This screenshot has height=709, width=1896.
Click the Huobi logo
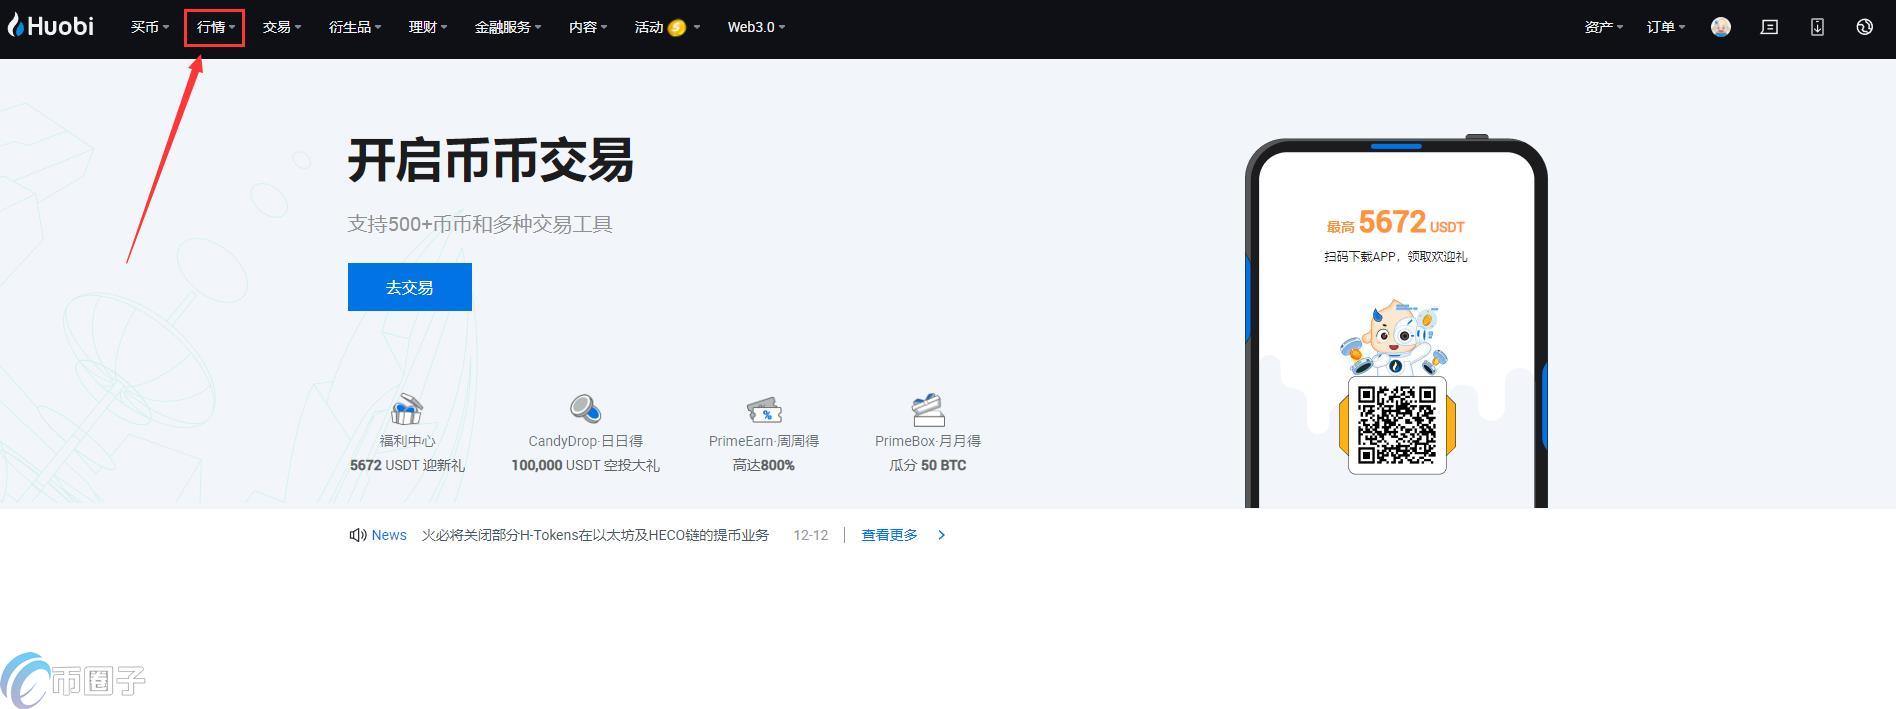[51, 26]
